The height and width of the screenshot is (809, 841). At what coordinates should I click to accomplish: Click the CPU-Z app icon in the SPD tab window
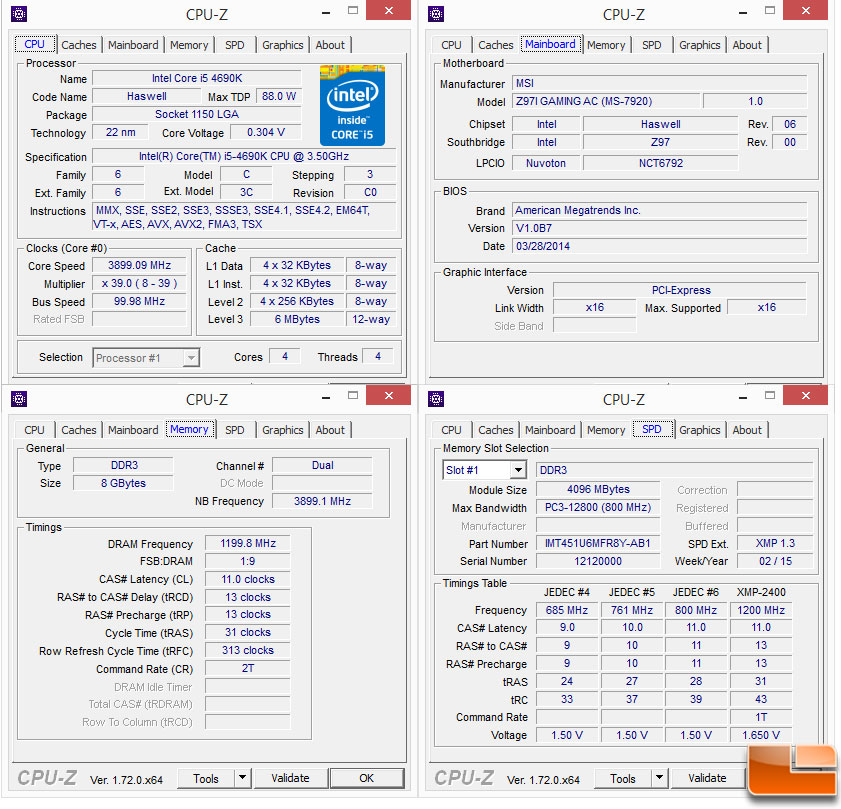(436, 399)
